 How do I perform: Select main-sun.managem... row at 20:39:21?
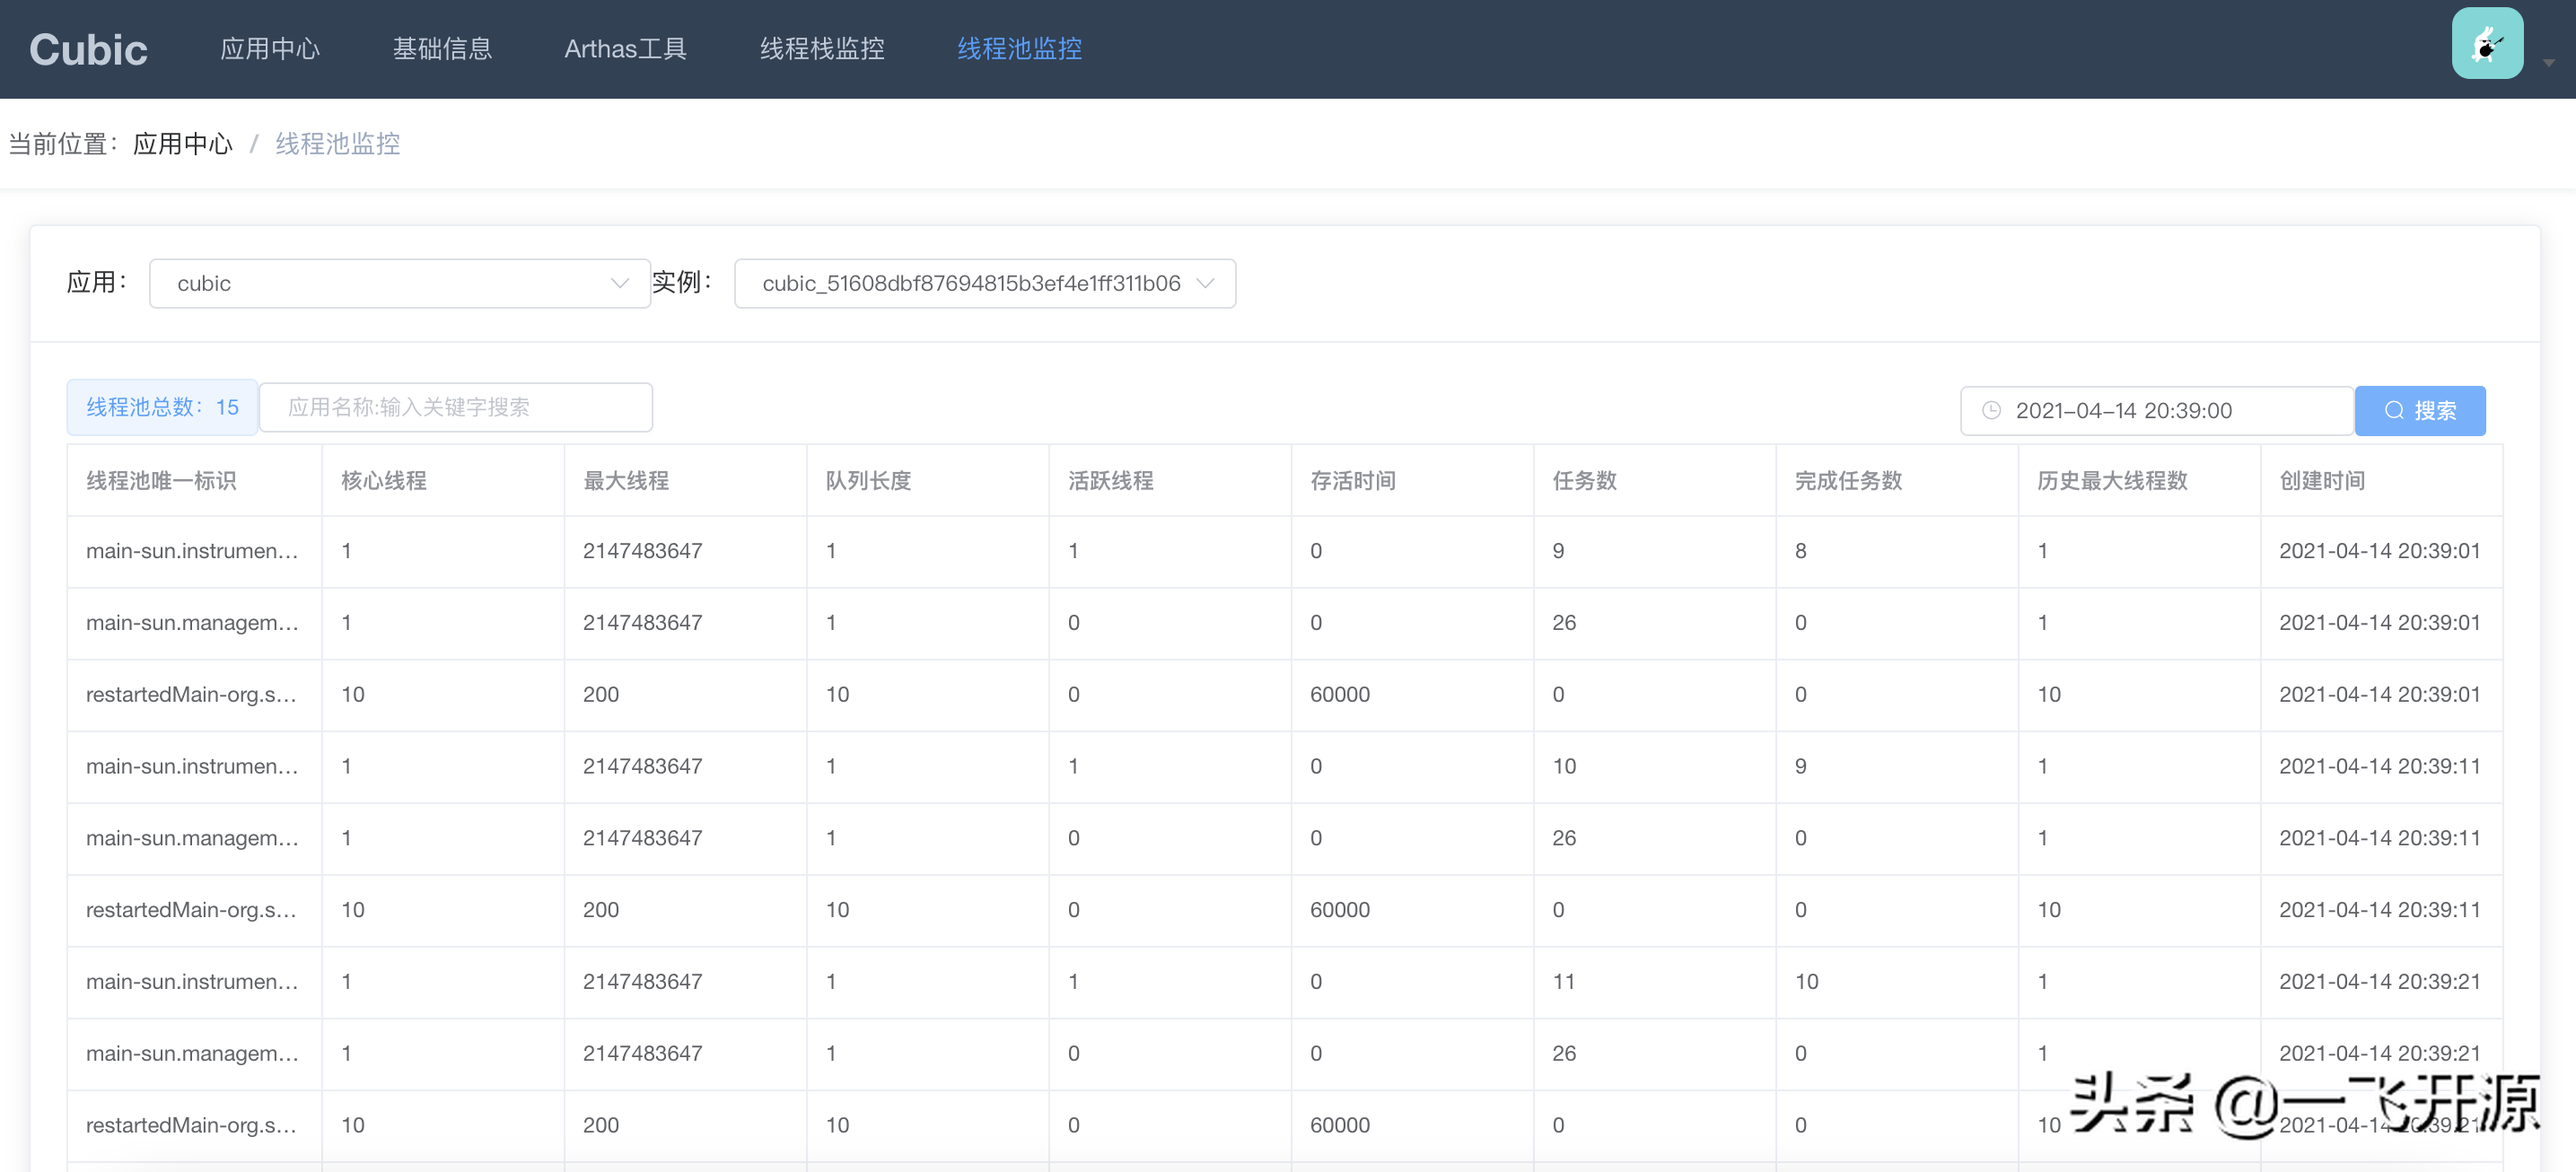point(1285,1055)
